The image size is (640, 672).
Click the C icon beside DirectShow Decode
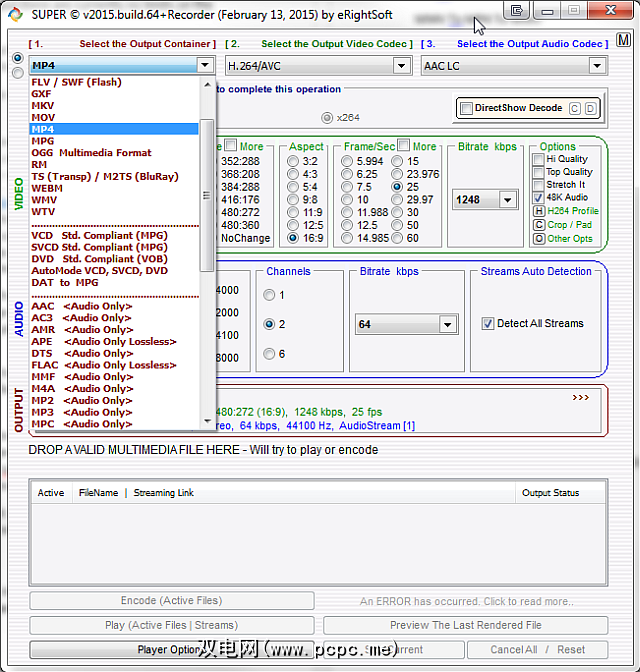click(x=575, y=108)
